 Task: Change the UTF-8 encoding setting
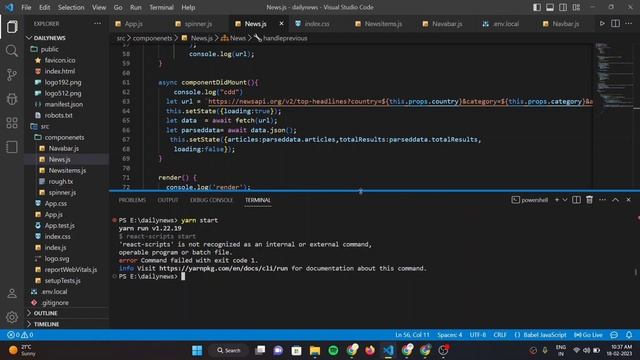pos(478,335)
